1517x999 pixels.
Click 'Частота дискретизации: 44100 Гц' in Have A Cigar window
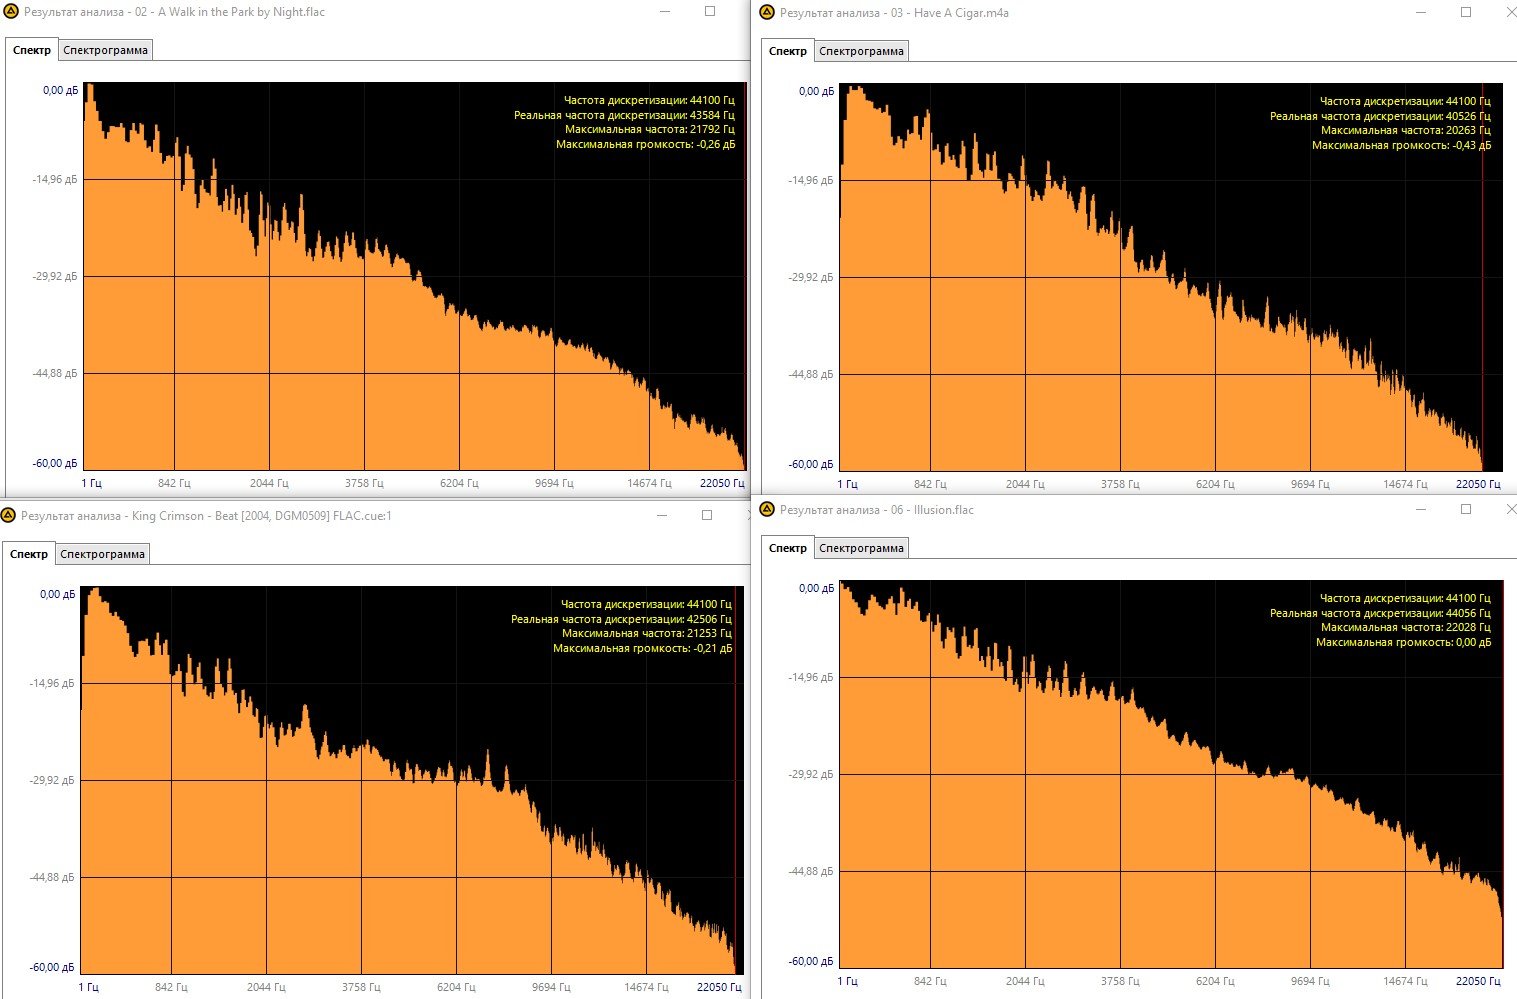1405,101
